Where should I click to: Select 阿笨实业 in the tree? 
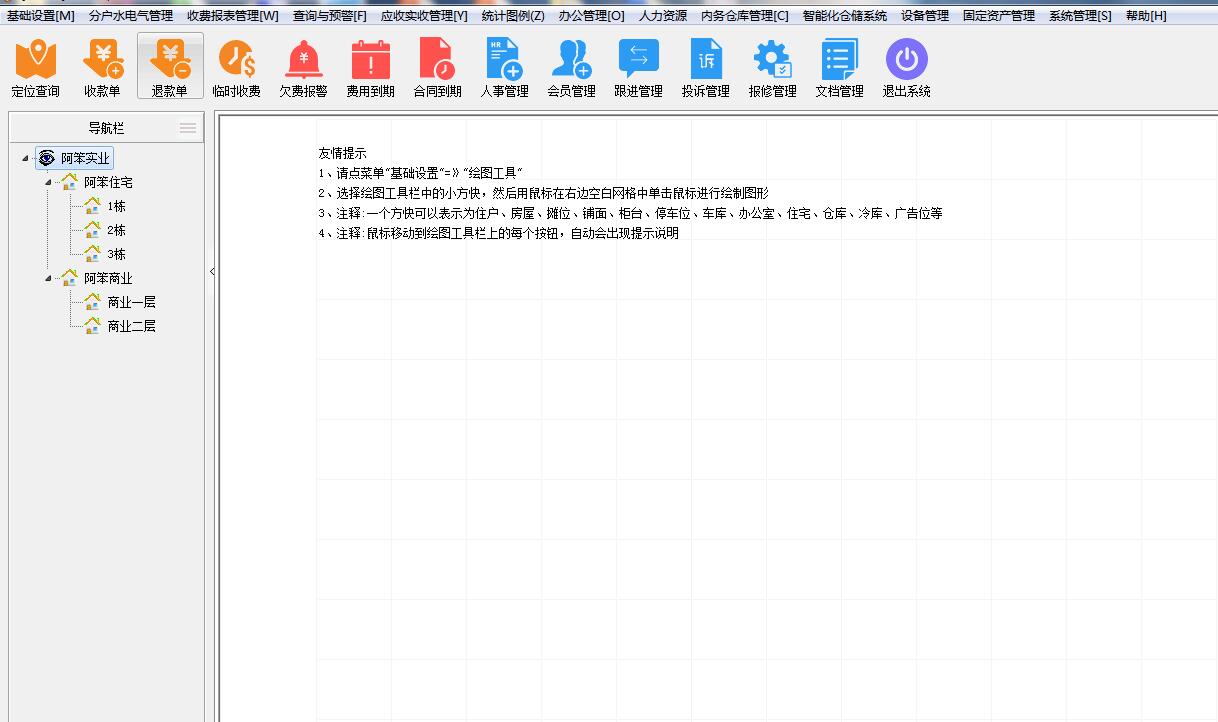[85, 158]
